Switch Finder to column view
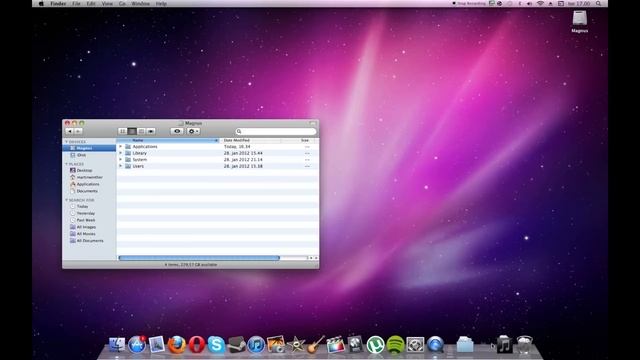 [141, 131]
